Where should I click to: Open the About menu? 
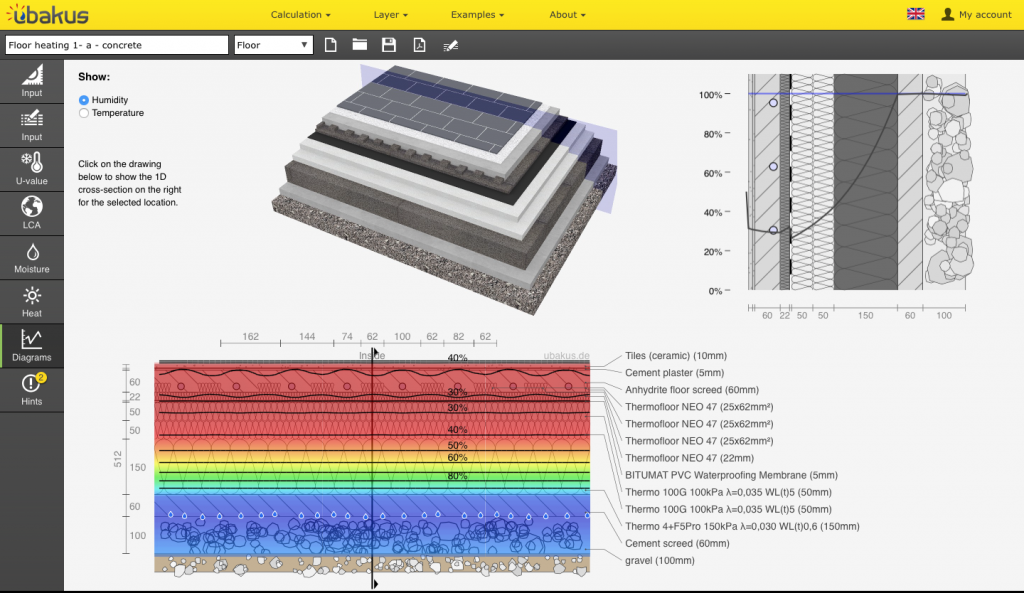[567, 15]
